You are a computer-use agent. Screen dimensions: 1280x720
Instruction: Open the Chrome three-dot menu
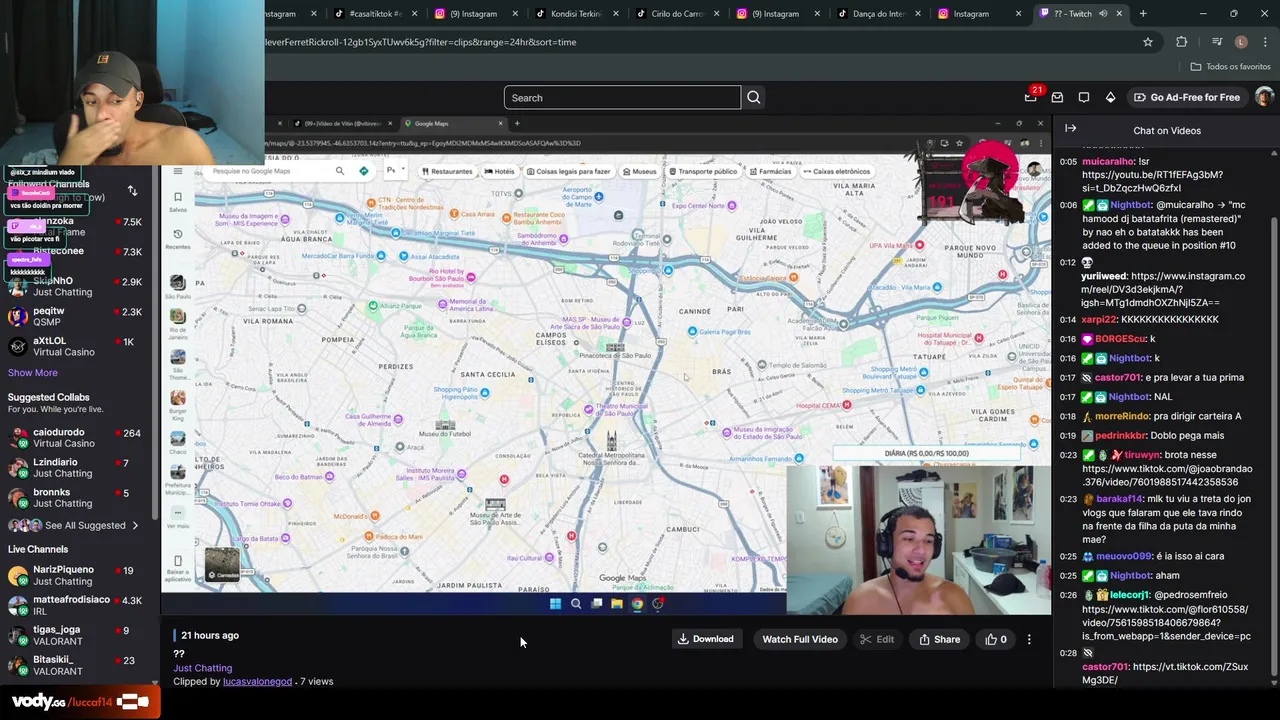pos(1266,42)
